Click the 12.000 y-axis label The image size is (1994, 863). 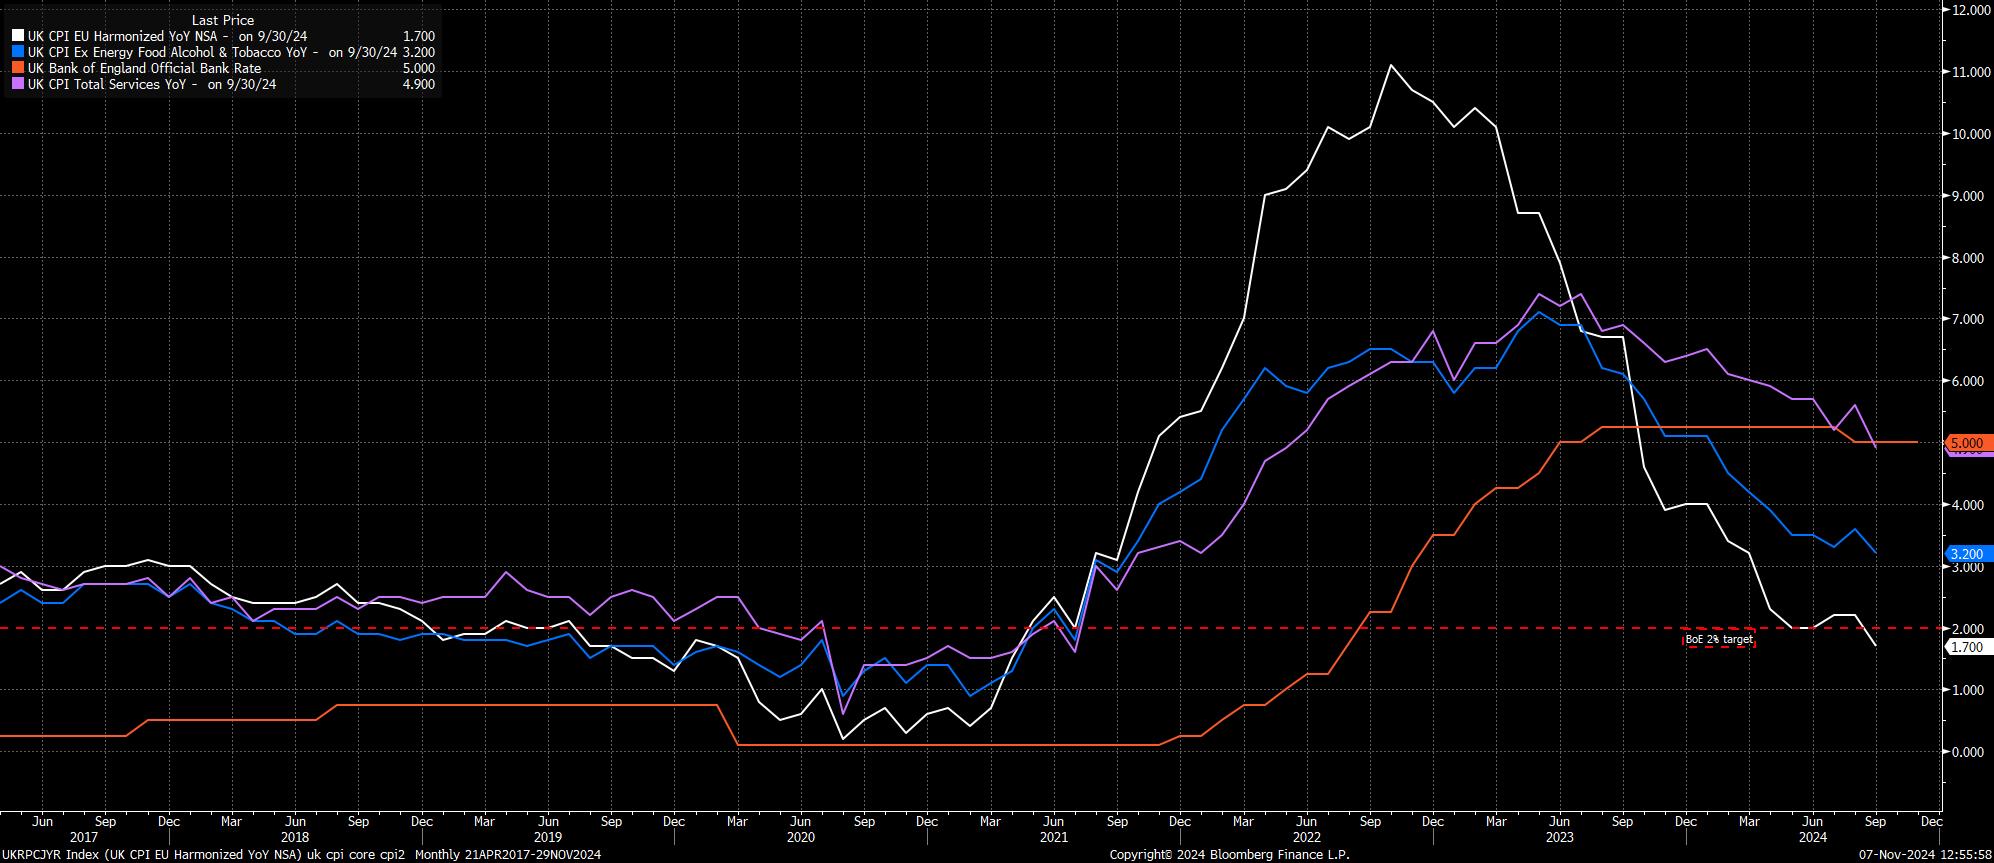coord(1969,10)
